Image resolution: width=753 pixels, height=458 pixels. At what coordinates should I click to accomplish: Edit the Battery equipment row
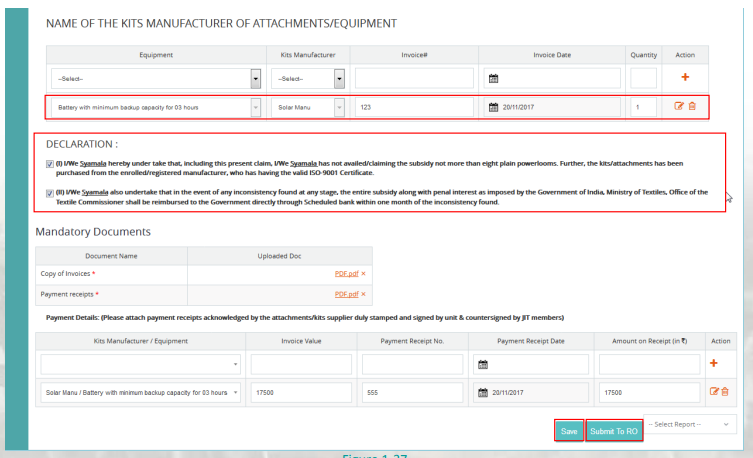679,106
